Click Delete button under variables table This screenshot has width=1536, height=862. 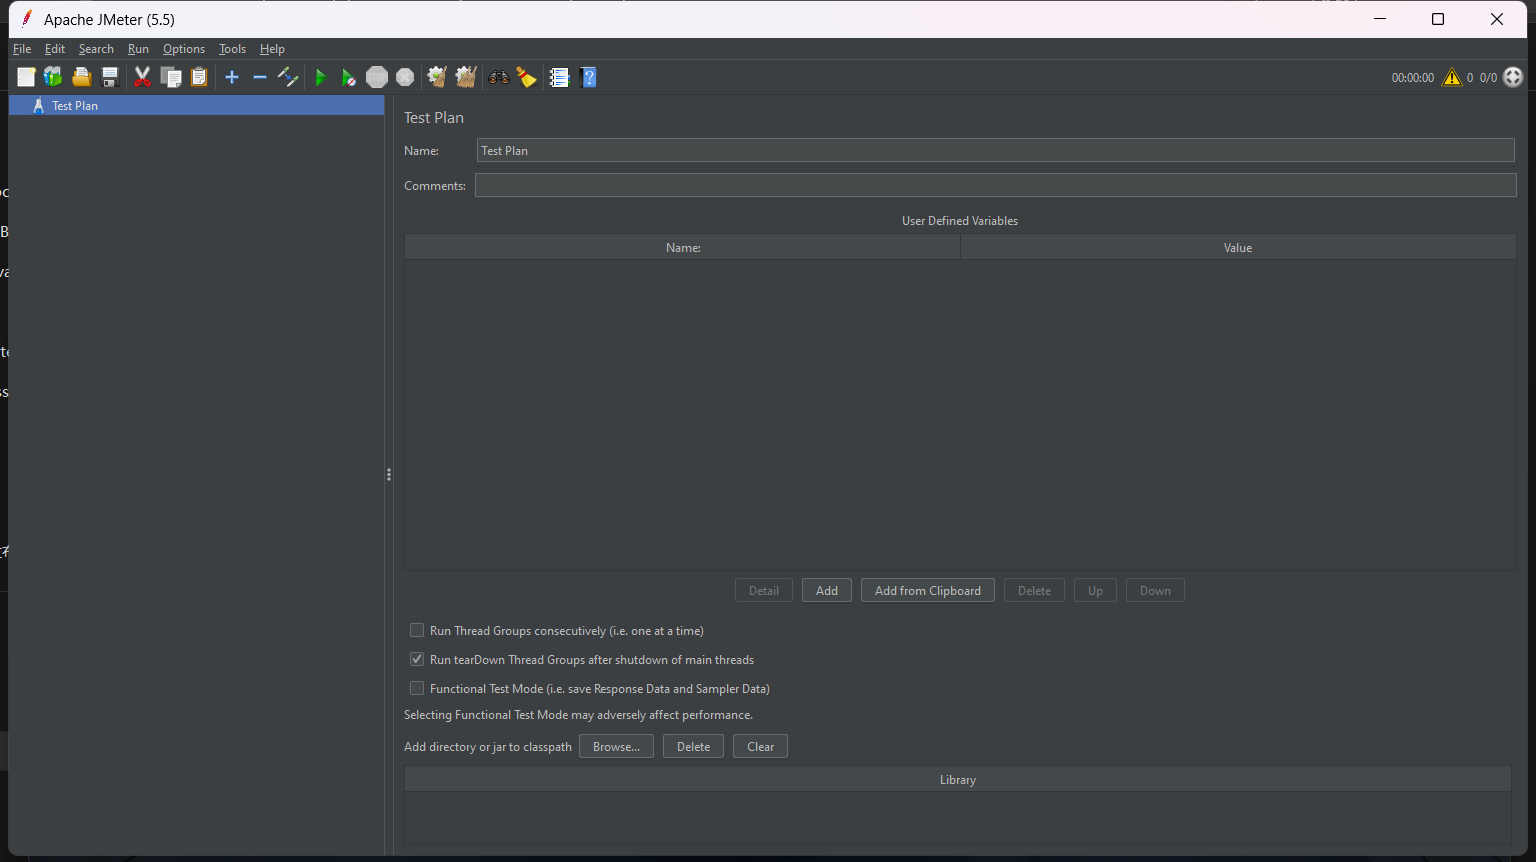coord(1034,591)
